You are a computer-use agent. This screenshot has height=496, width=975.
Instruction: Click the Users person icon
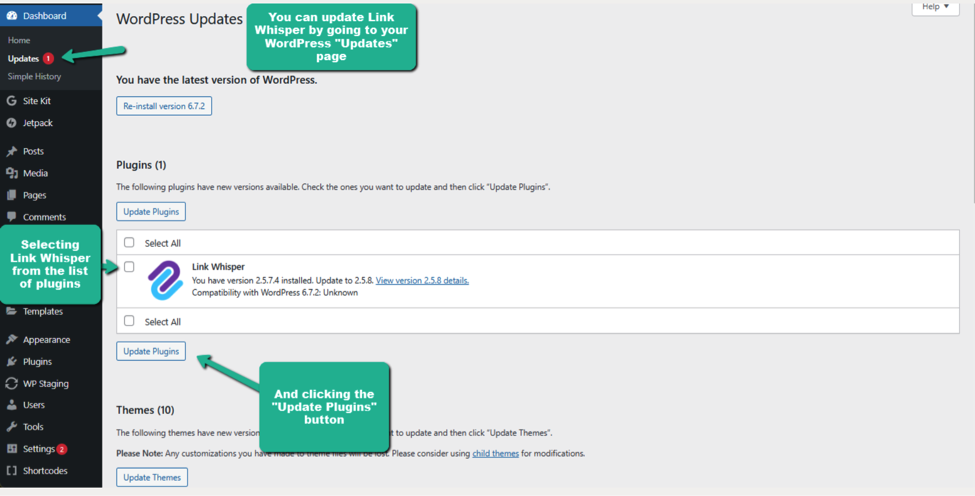11,405
